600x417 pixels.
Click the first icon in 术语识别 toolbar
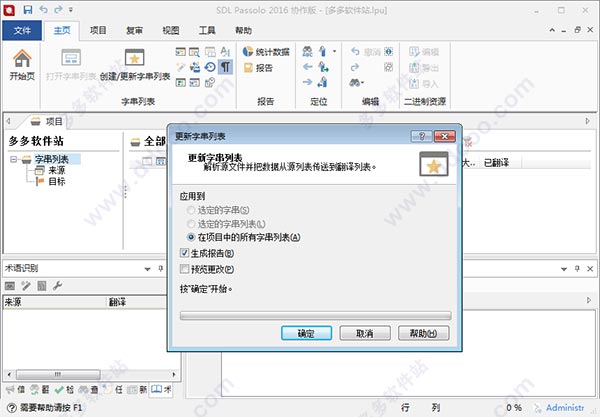pyautogui.click(x=10, y=285)
